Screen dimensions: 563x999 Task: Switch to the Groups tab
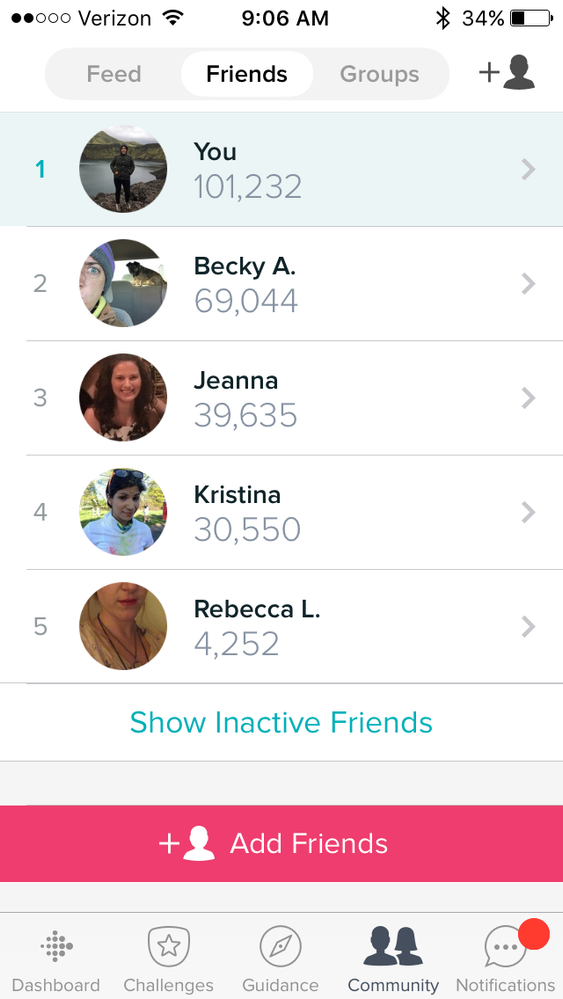(380, 74)
